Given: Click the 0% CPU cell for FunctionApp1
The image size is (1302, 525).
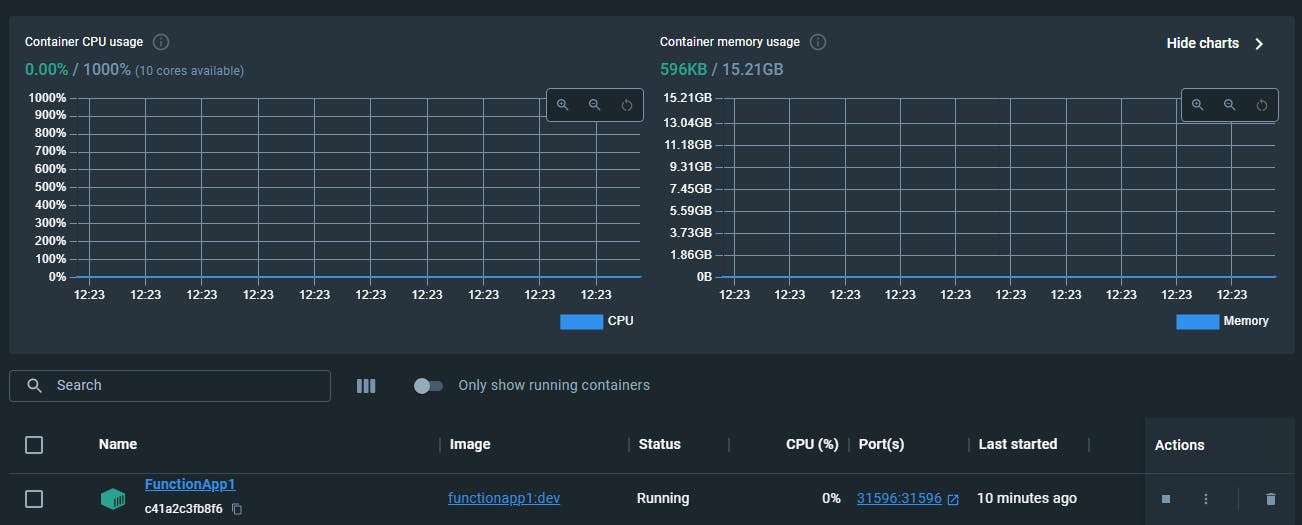Looking at the screenshot, I should tap(831, 498).
